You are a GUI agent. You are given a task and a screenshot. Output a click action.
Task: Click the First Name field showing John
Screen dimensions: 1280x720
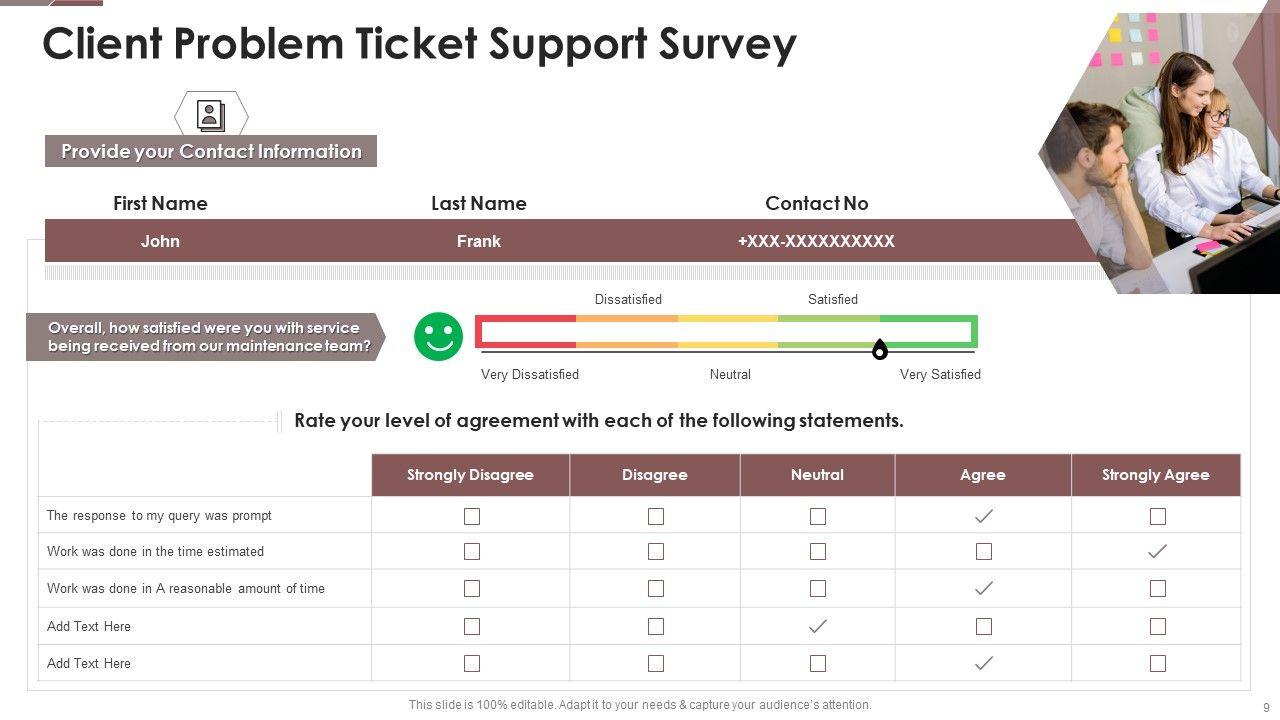tap(160, 241)
